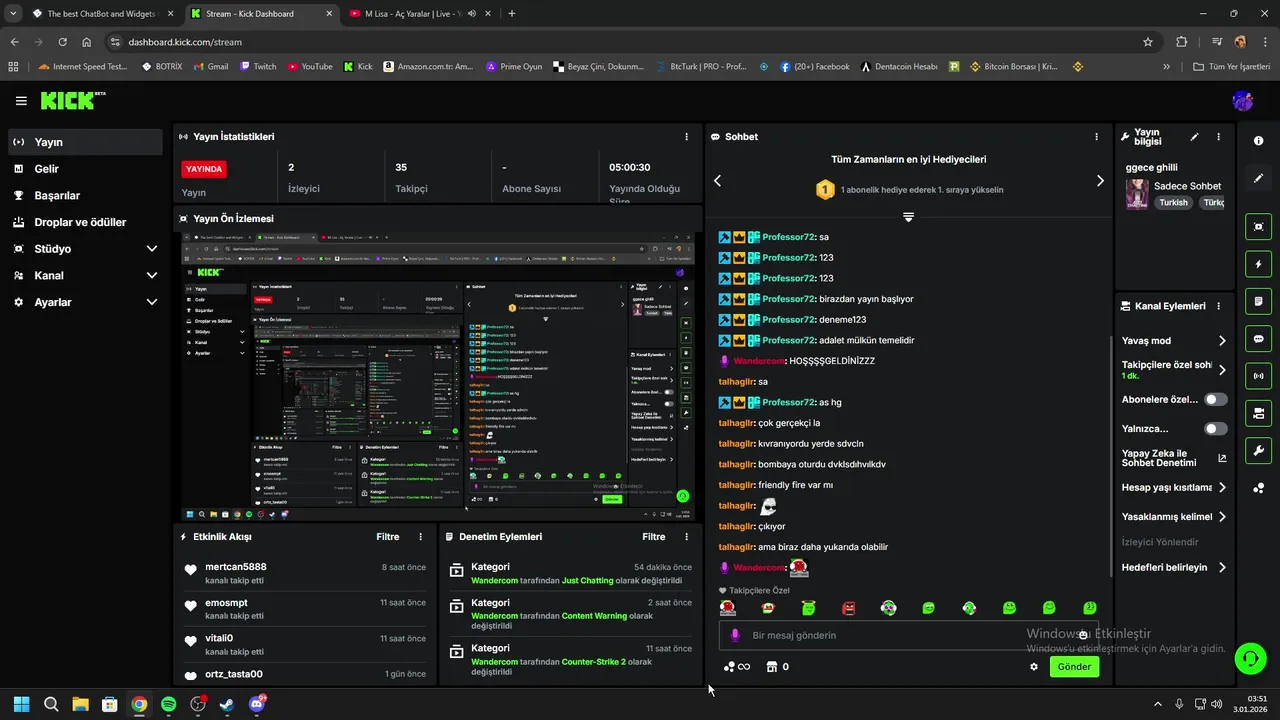
Task: Click the AI chat moderation external link icon
Action: [x=1222, y=458]
